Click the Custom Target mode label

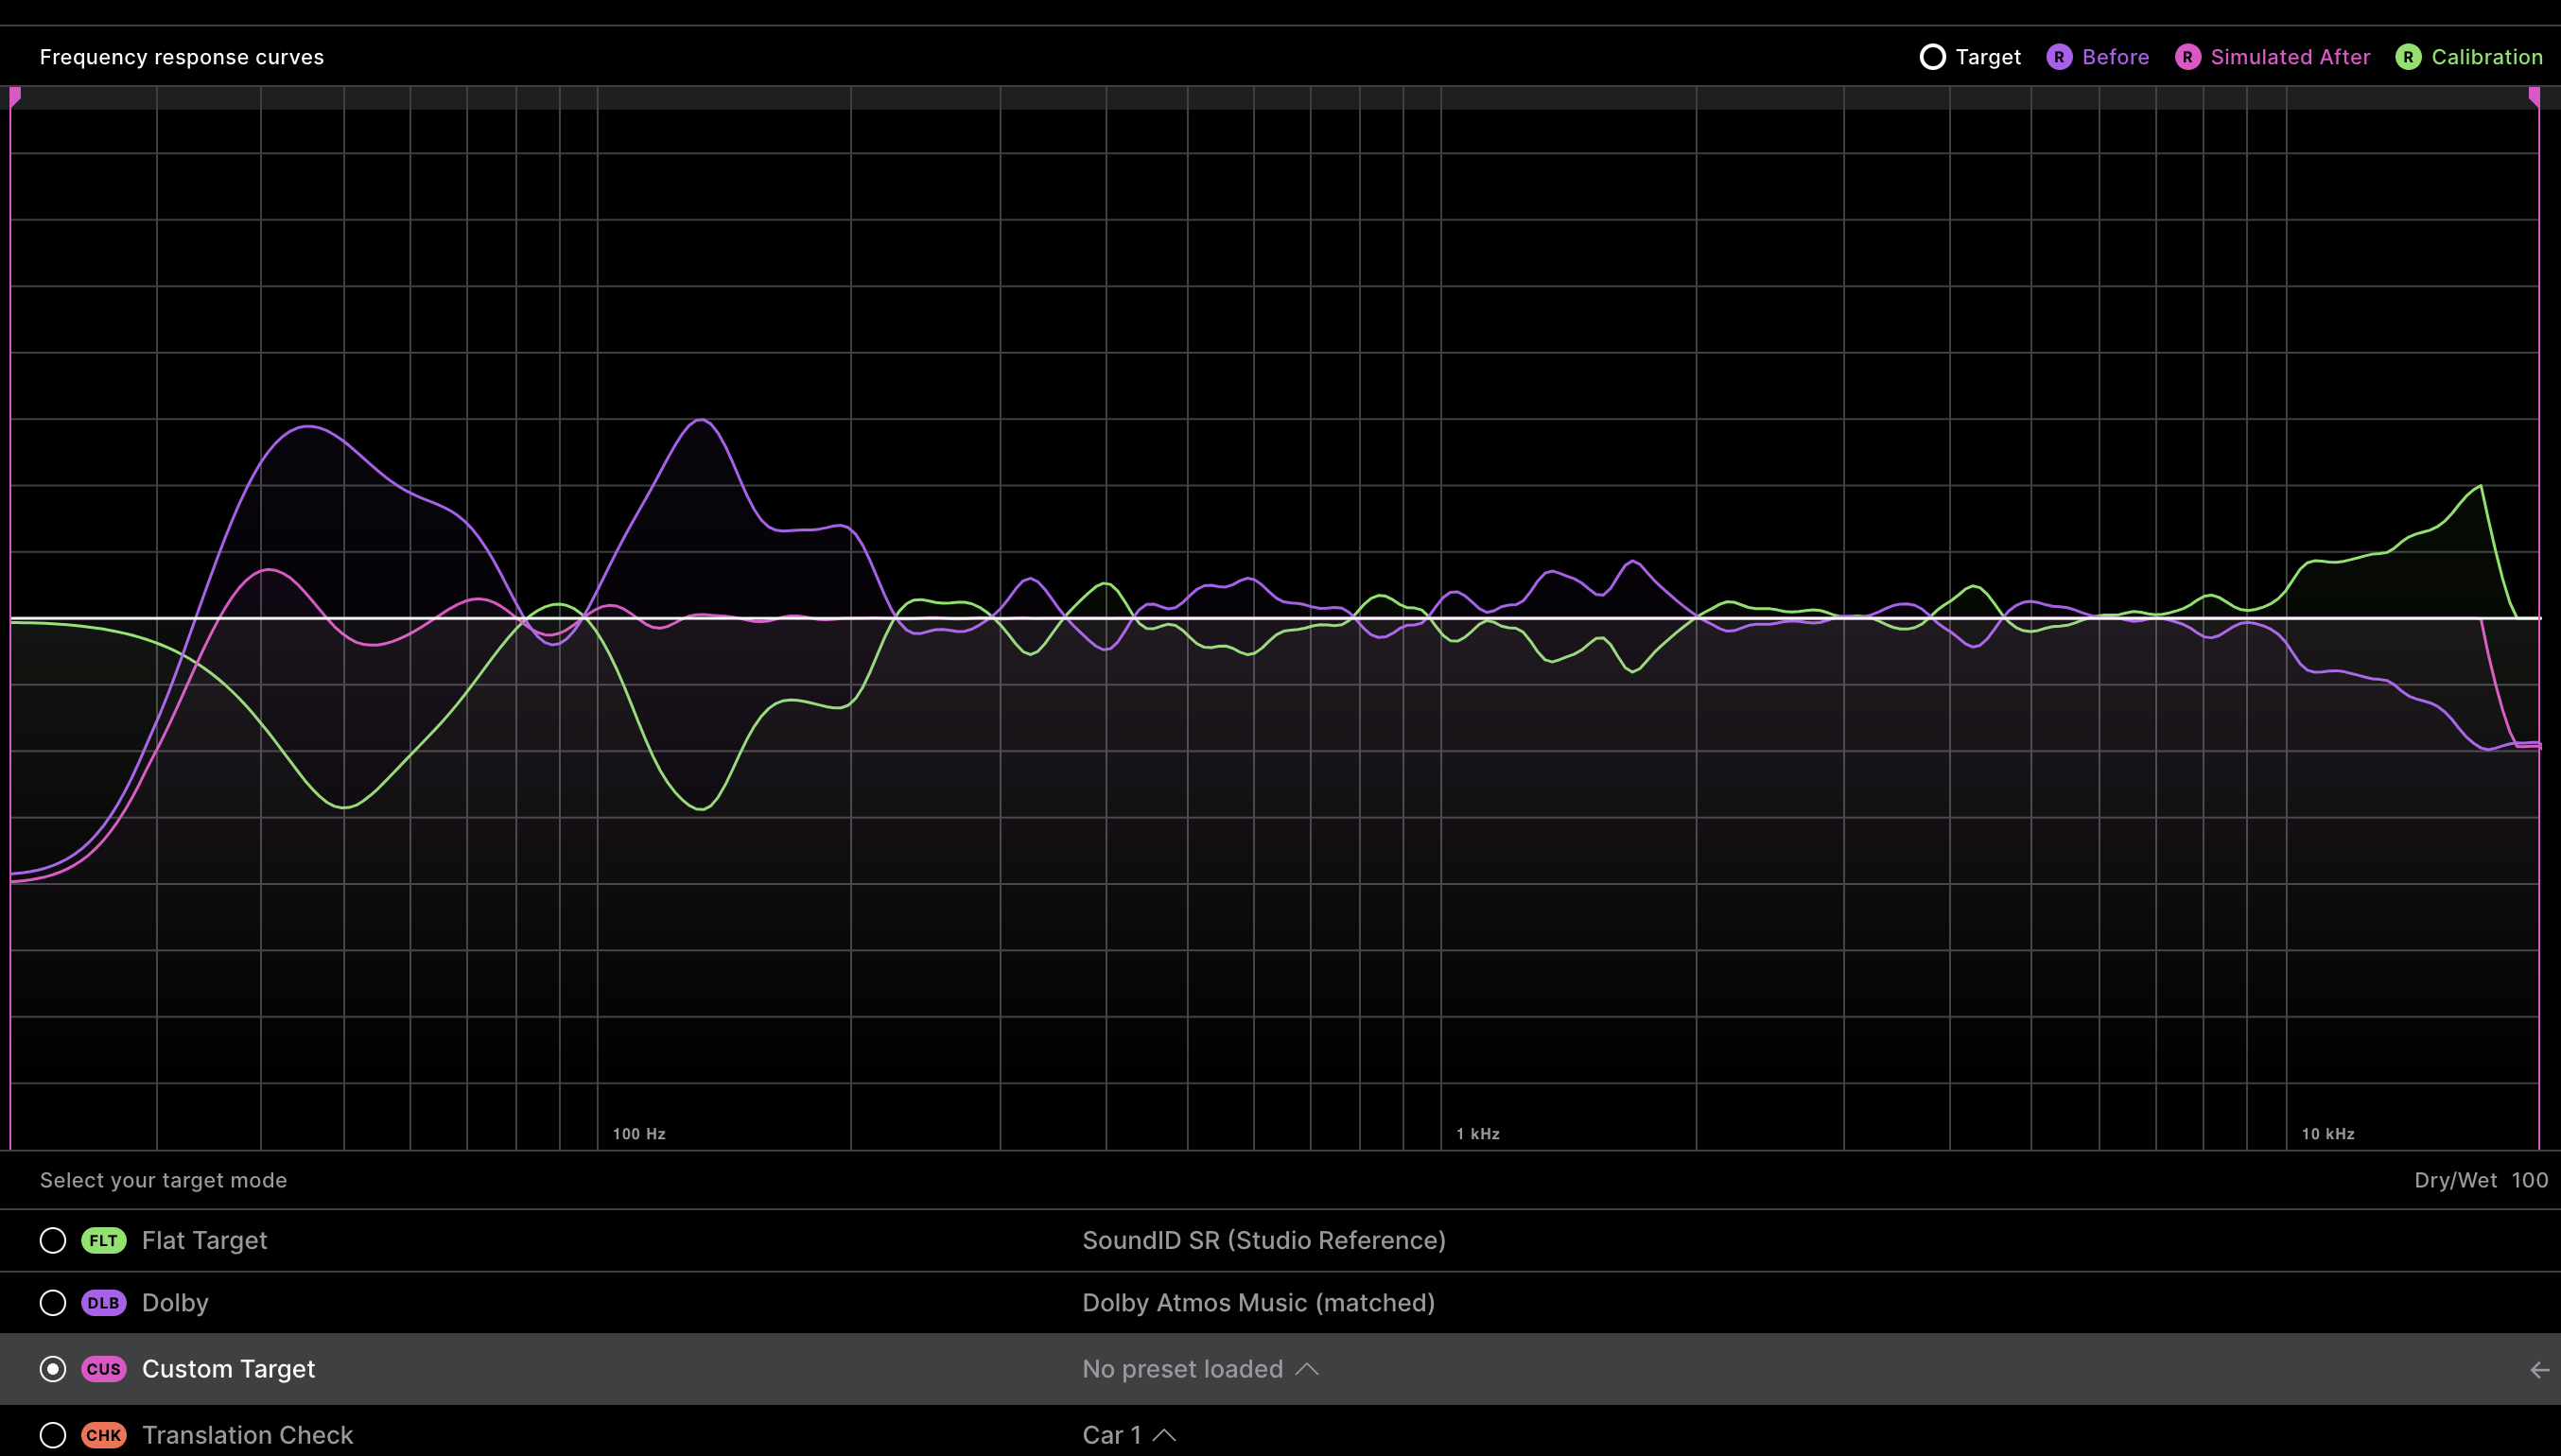pos(228,1369)
